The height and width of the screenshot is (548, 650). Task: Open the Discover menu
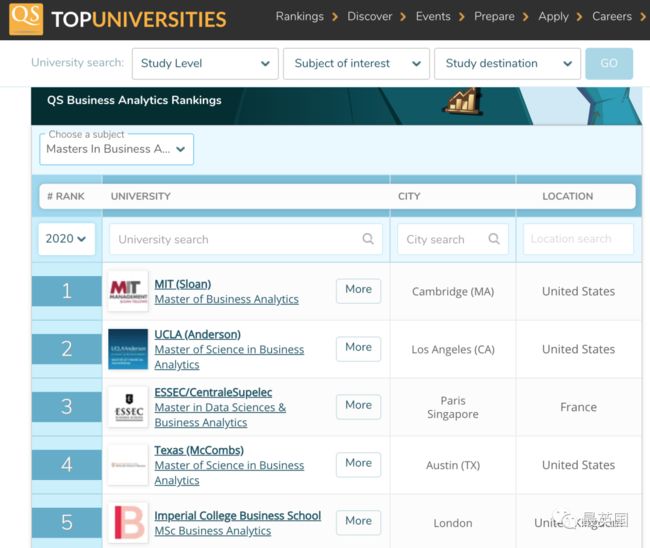(369, 17)
